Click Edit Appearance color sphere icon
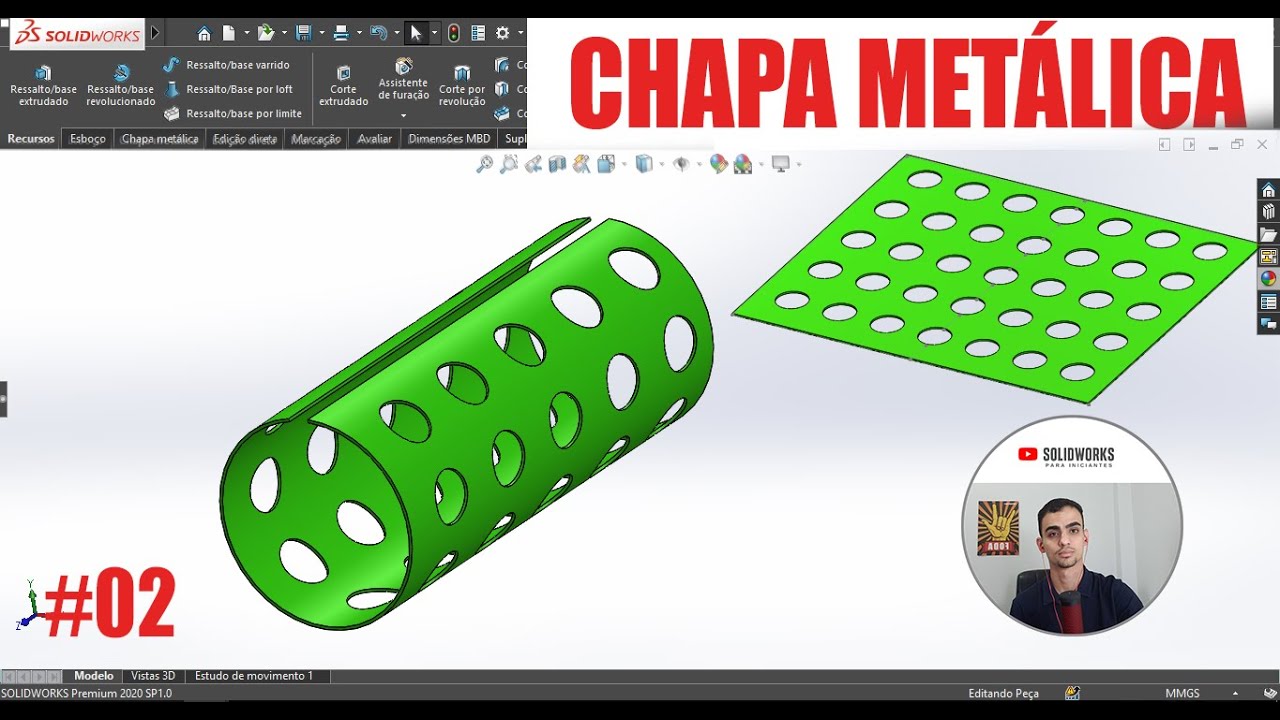Viewport: 1280px width, 720px height. pos(718,164)
